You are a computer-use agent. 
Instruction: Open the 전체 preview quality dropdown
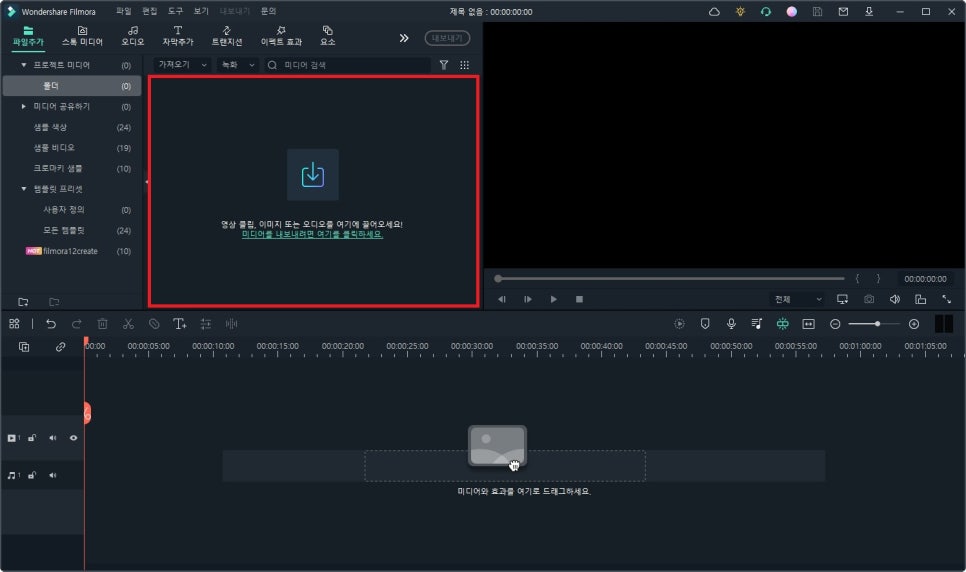pyautogui.click(x=797, y=299)
